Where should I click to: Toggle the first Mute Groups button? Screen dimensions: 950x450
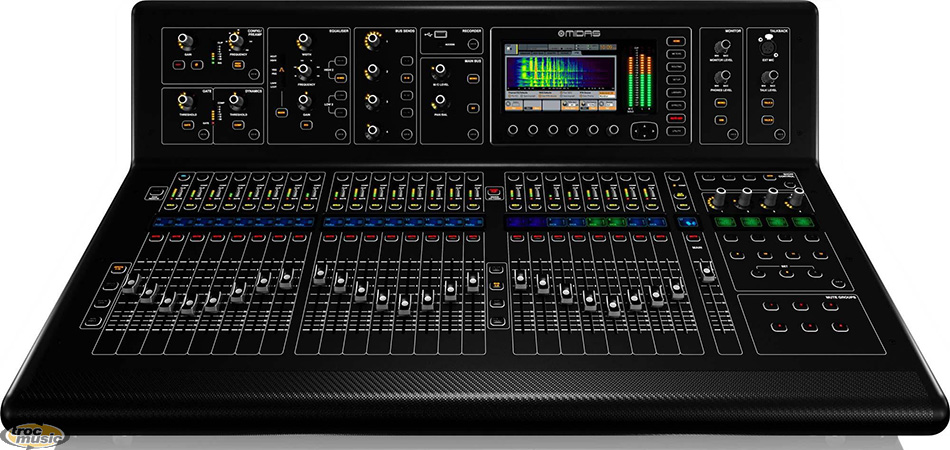[771, 306]
